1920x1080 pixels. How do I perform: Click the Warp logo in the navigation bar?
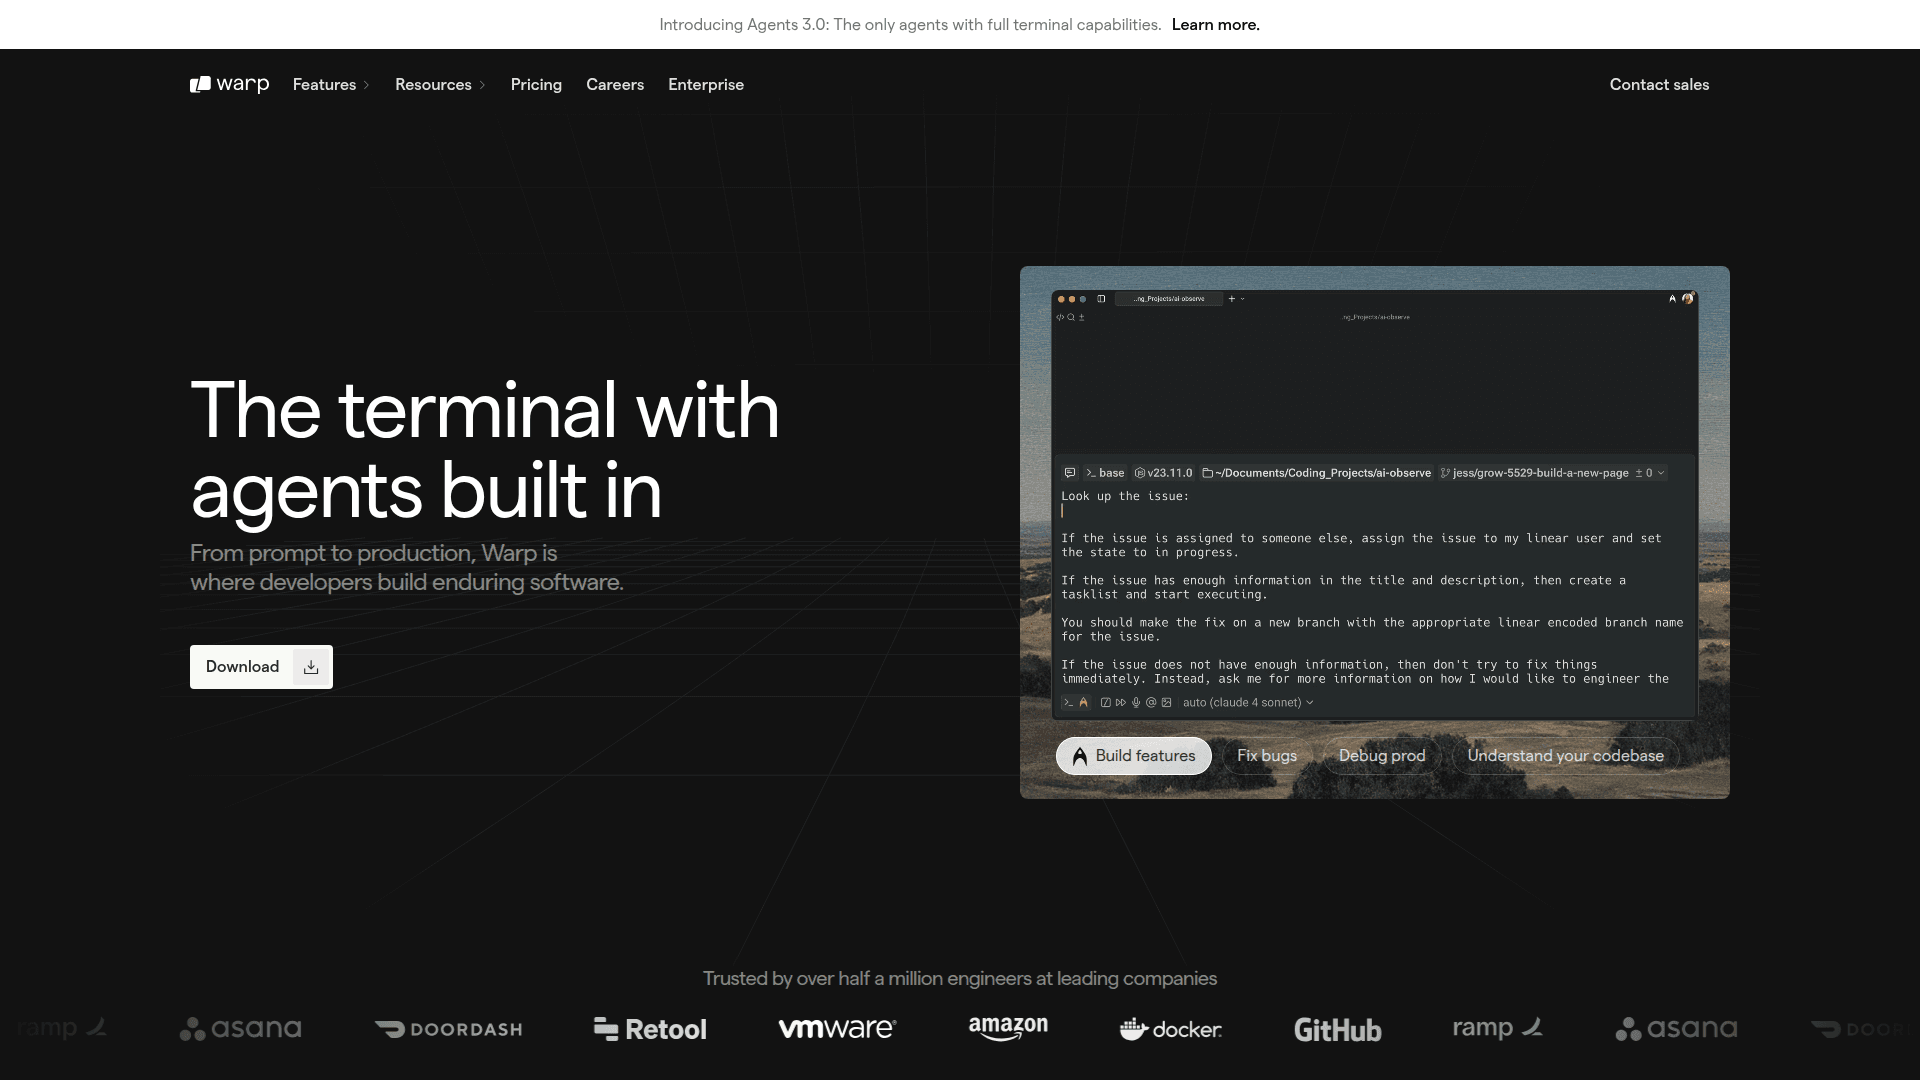(228, 85)
